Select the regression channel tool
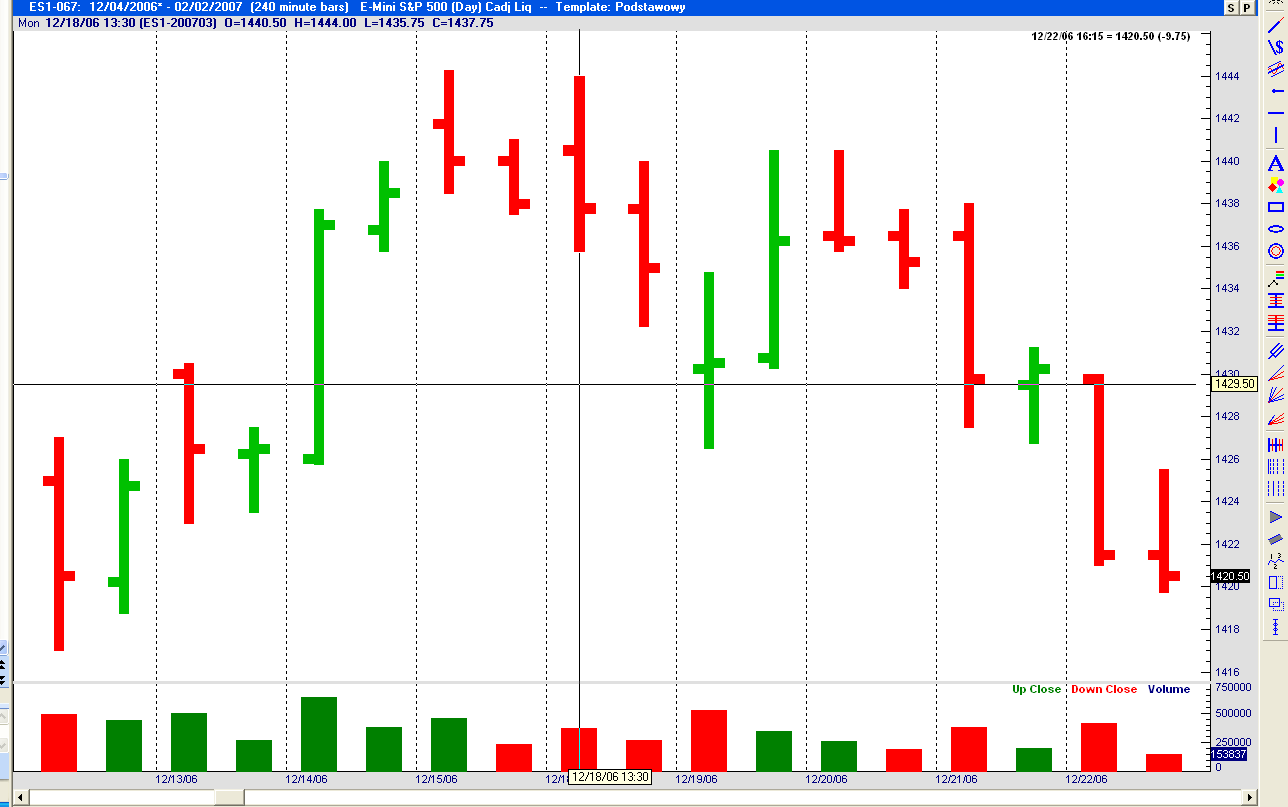The image size is (1288, 807). [1275, 69]
